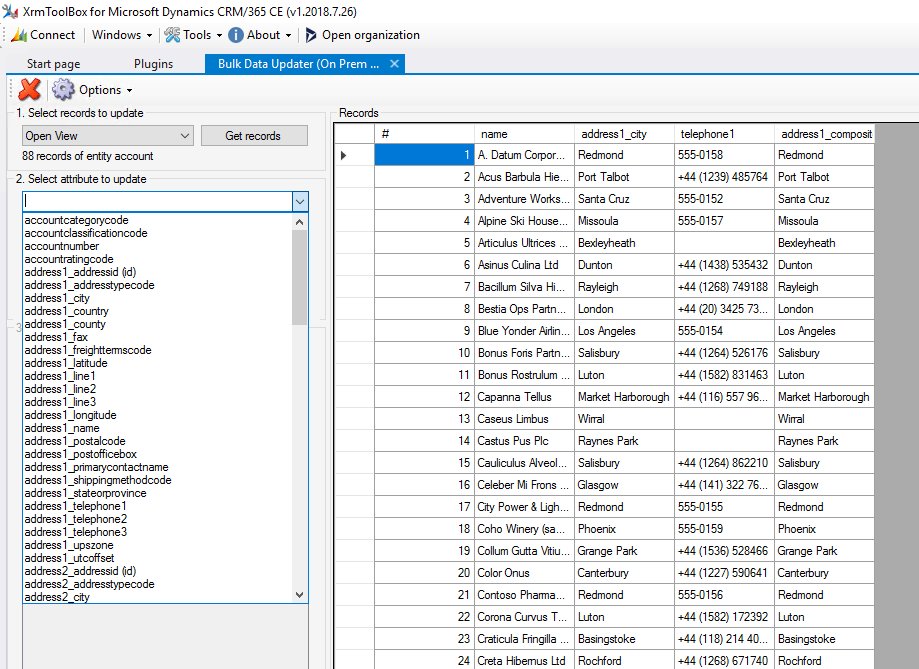
Task: Select address1_line2 attribute
Action: click(x=60, y=389)
